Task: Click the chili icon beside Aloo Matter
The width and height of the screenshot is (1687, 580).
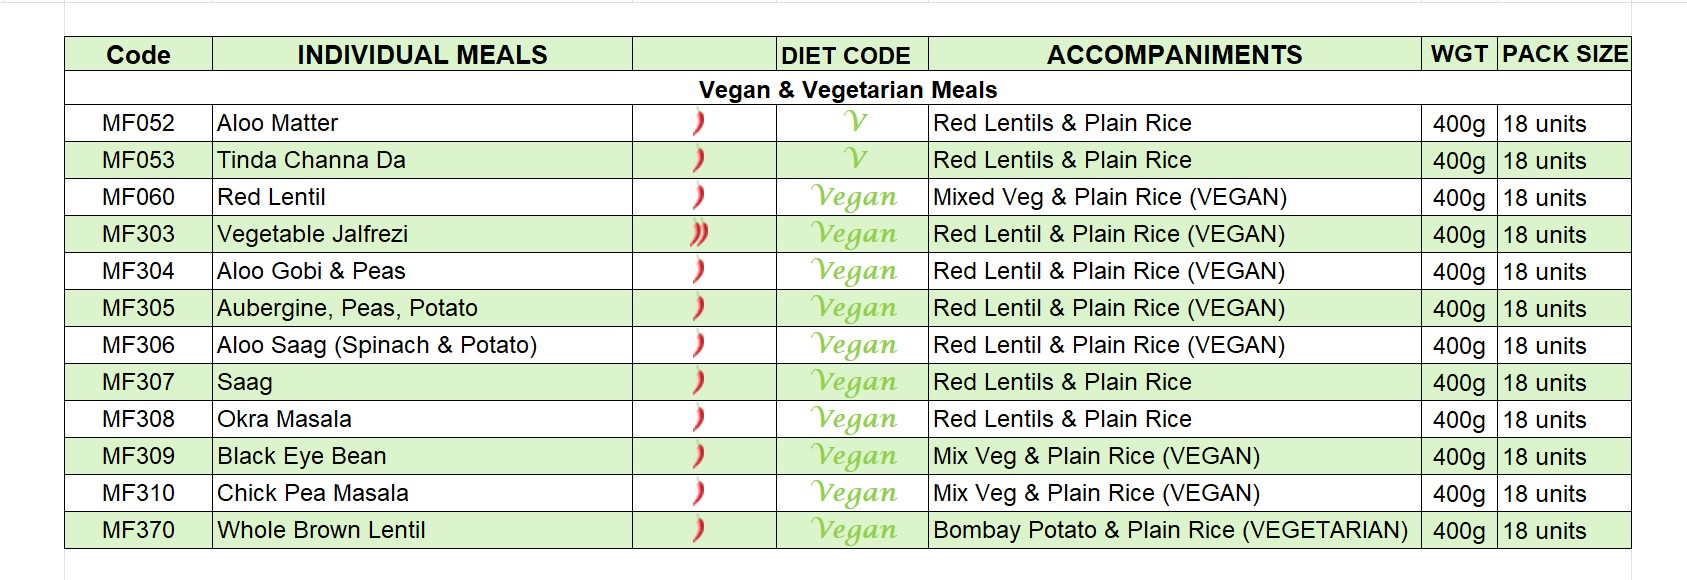Action: point(698,123)
